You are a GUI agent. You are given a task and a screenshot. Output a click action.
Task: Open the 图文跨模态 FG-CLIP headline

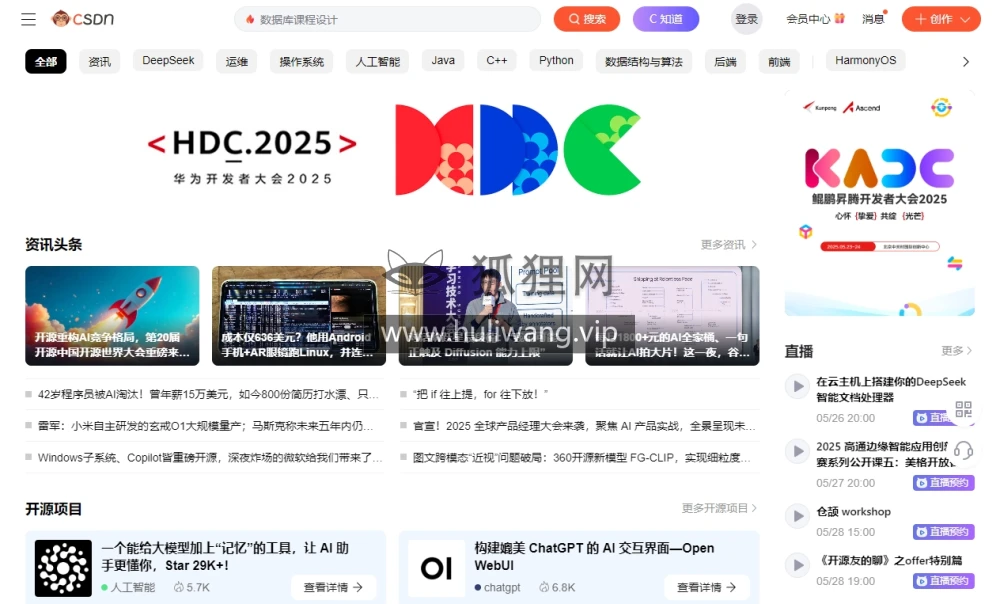(581, 458)
